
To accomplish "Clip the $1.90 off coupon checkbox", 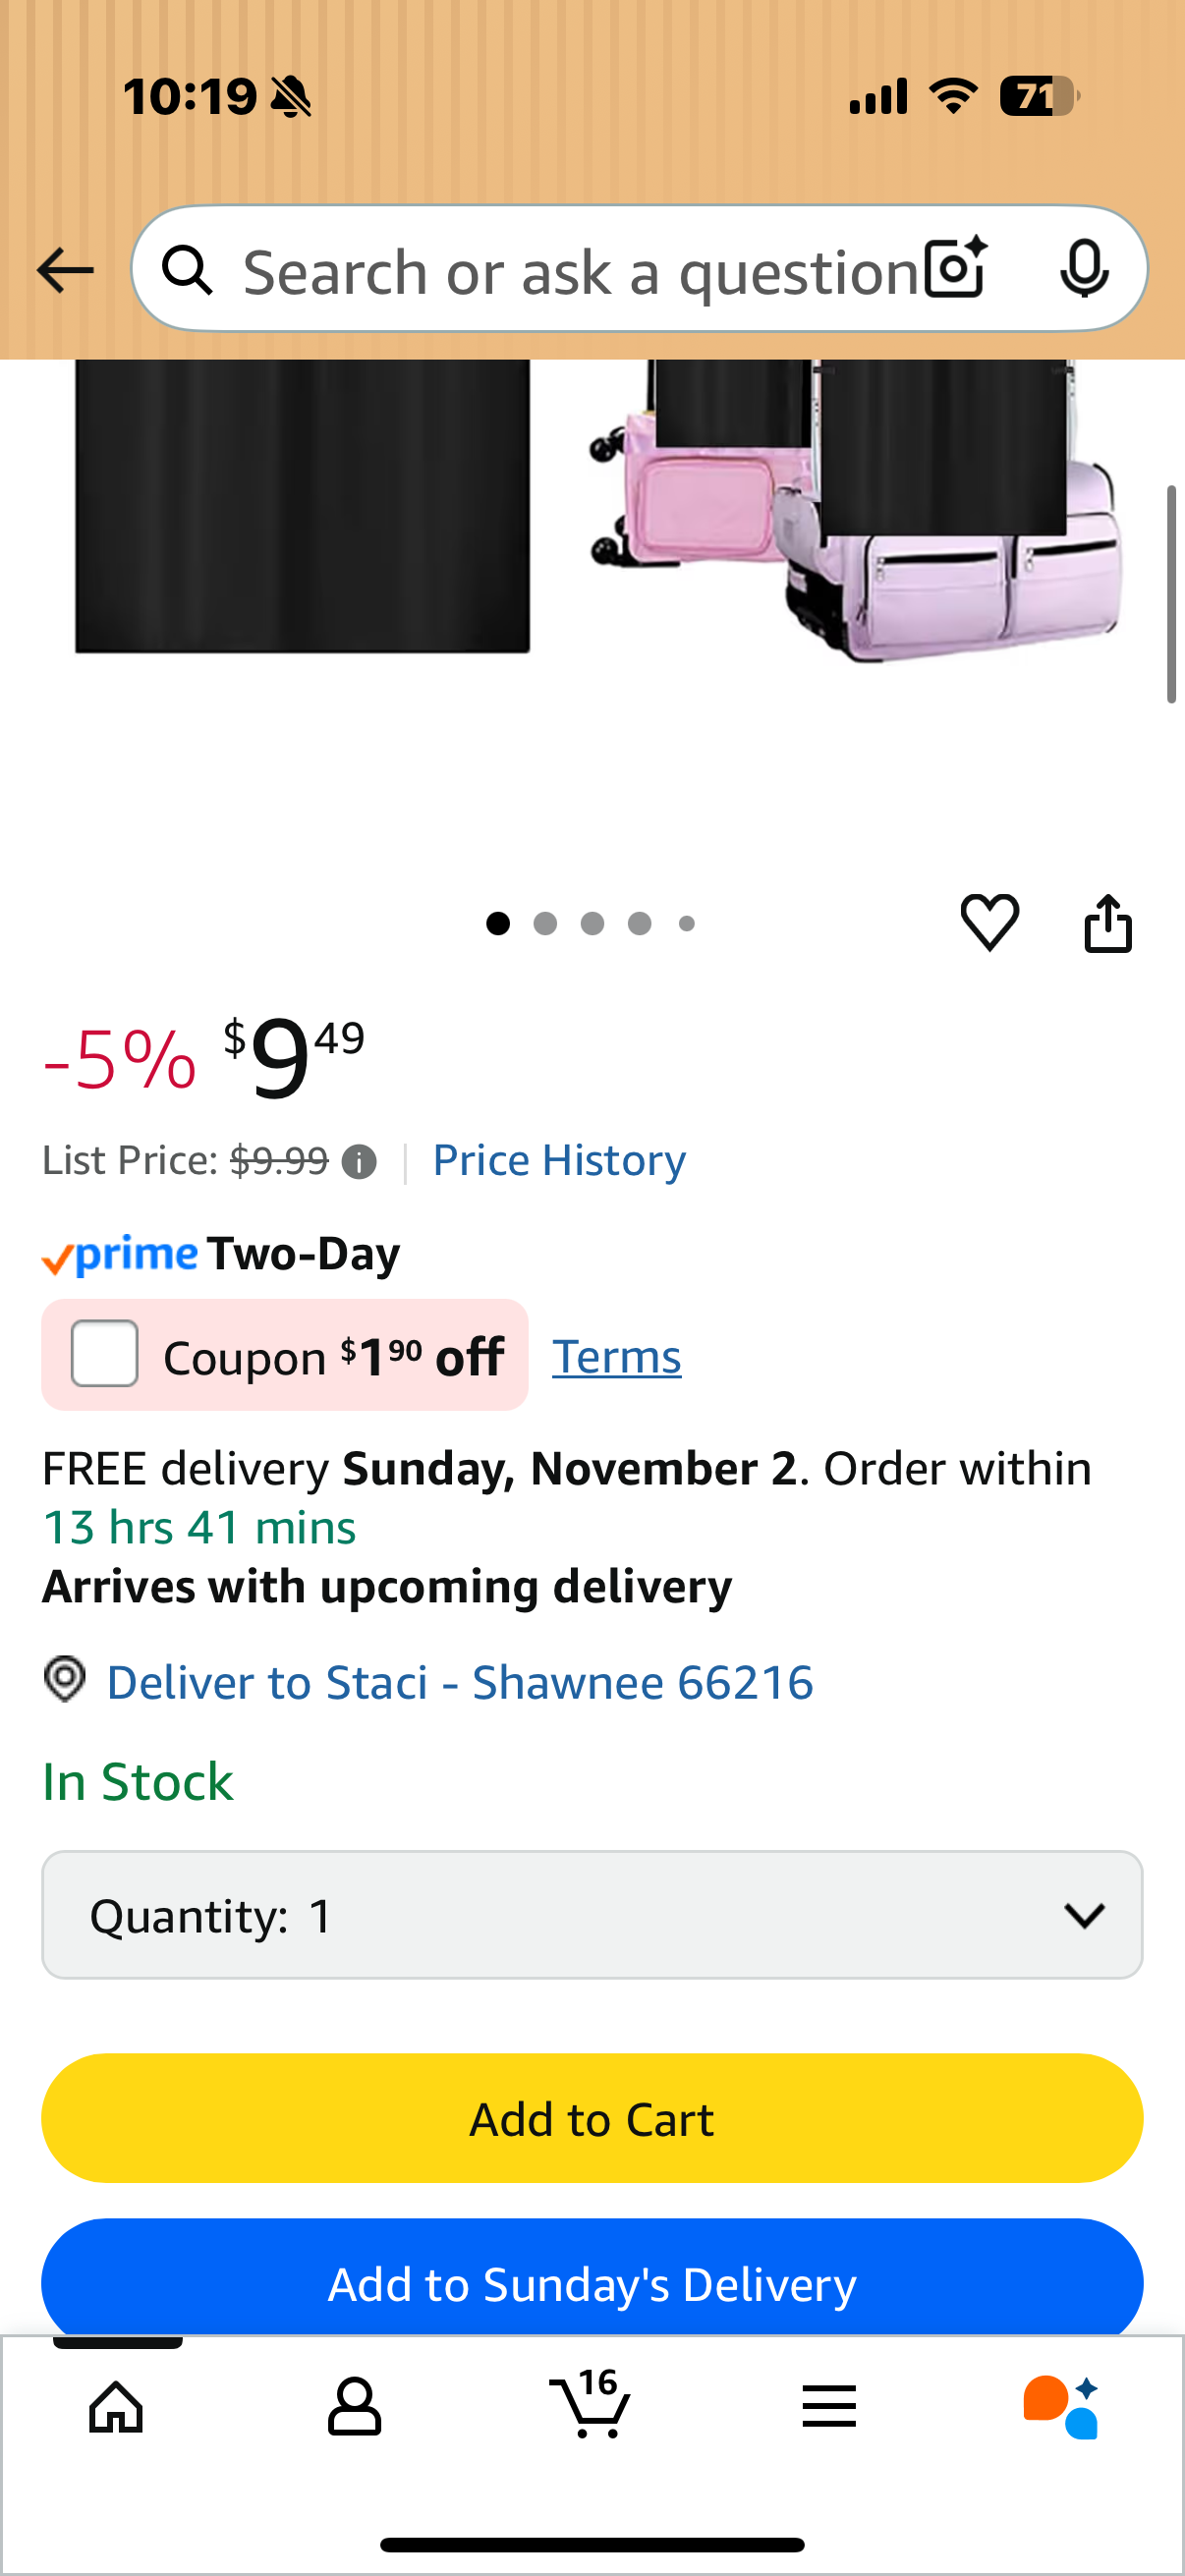I will coord(105,1354).
